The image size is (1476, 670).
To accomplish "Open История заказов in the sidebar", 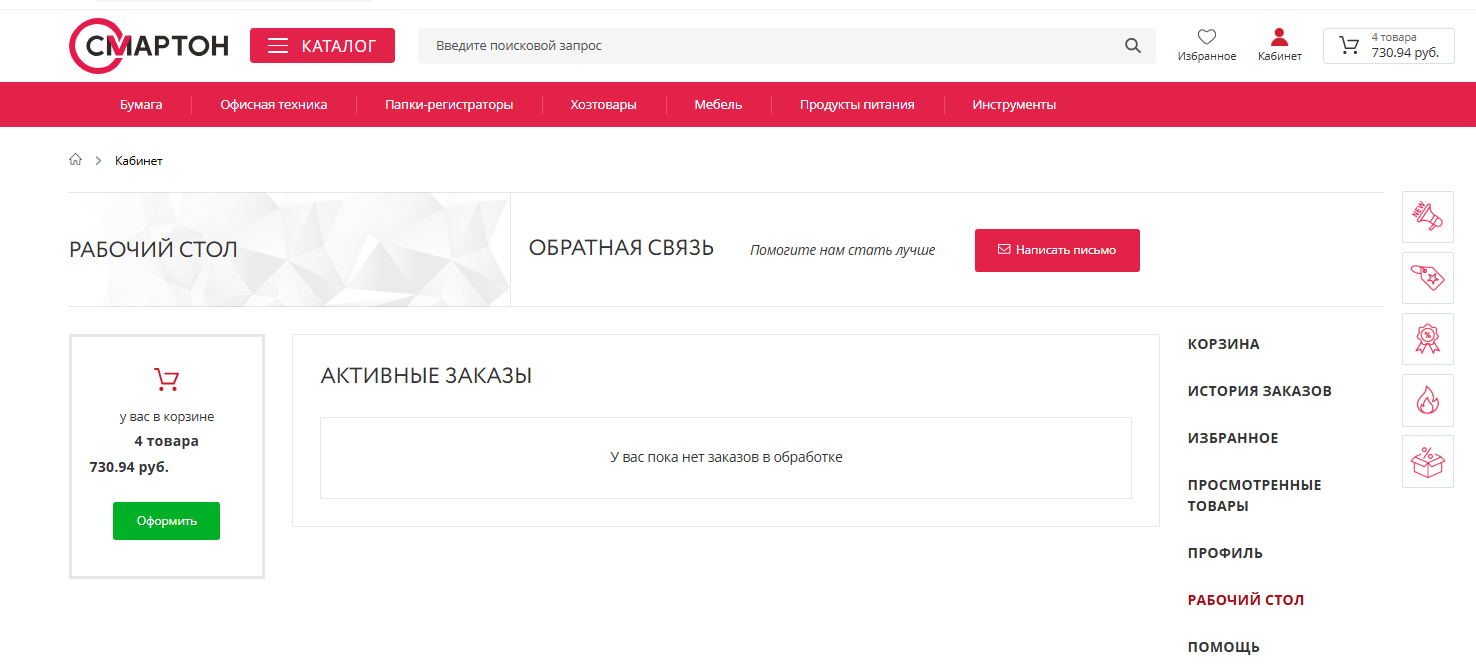I will tap(1259, 391).
